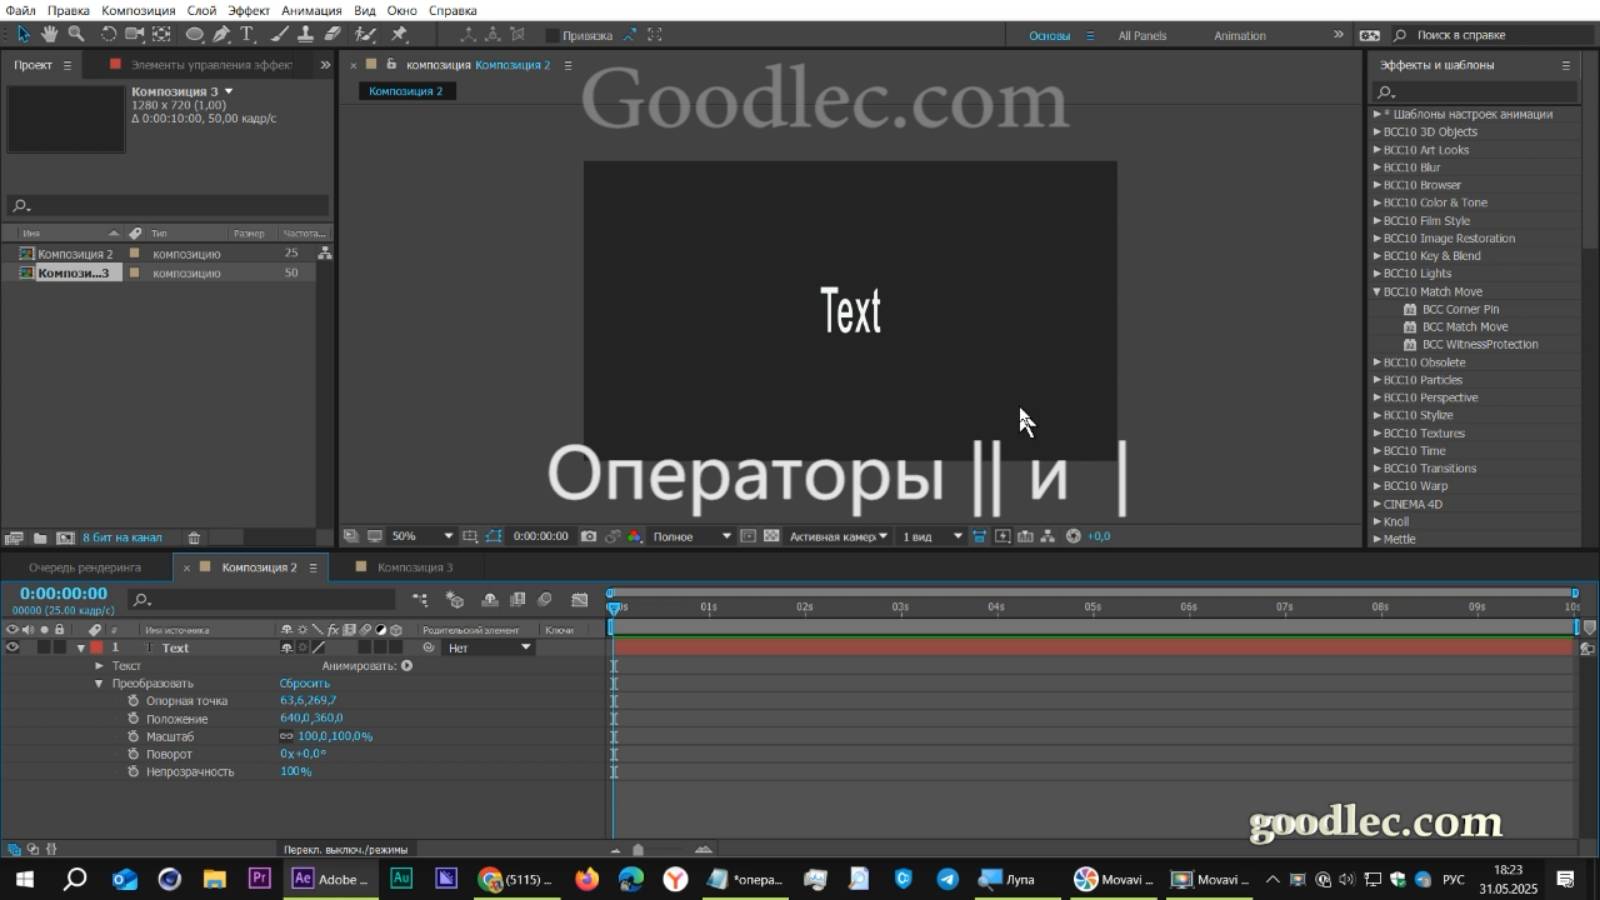Click the Graph Editor icon in timeline
1600x900 pixels.
[x=580, y=600]
